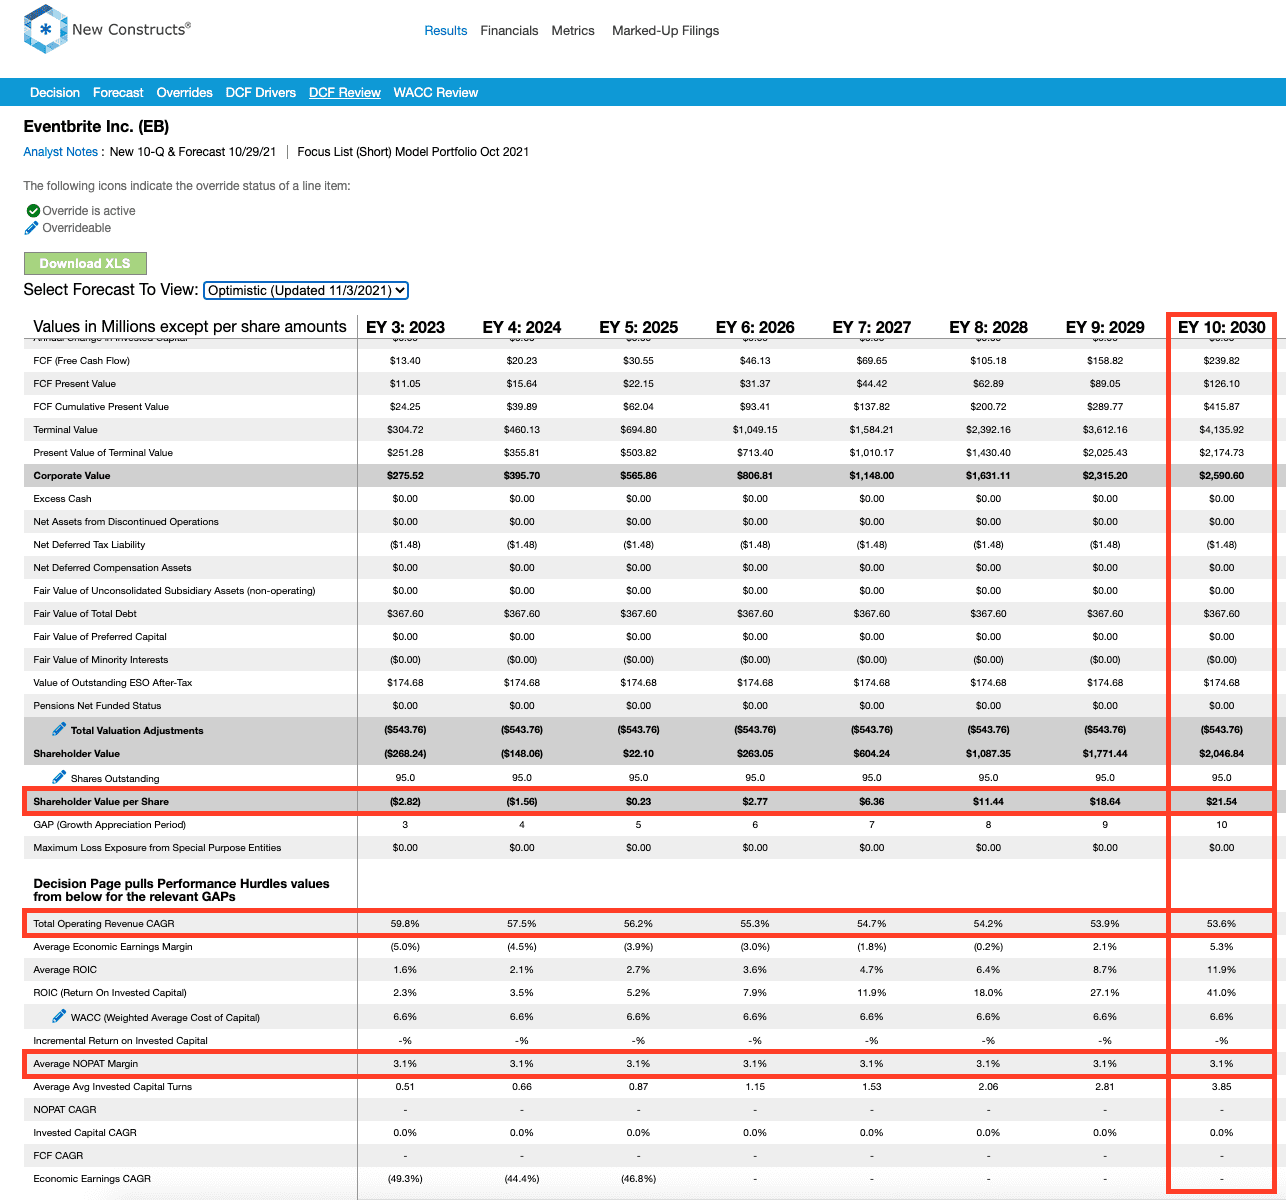The width and height of the screenshot is (1286, 1200).
Task: Click the $4,135.92 terminal value cell
Action: click(x=1221, y=429)
